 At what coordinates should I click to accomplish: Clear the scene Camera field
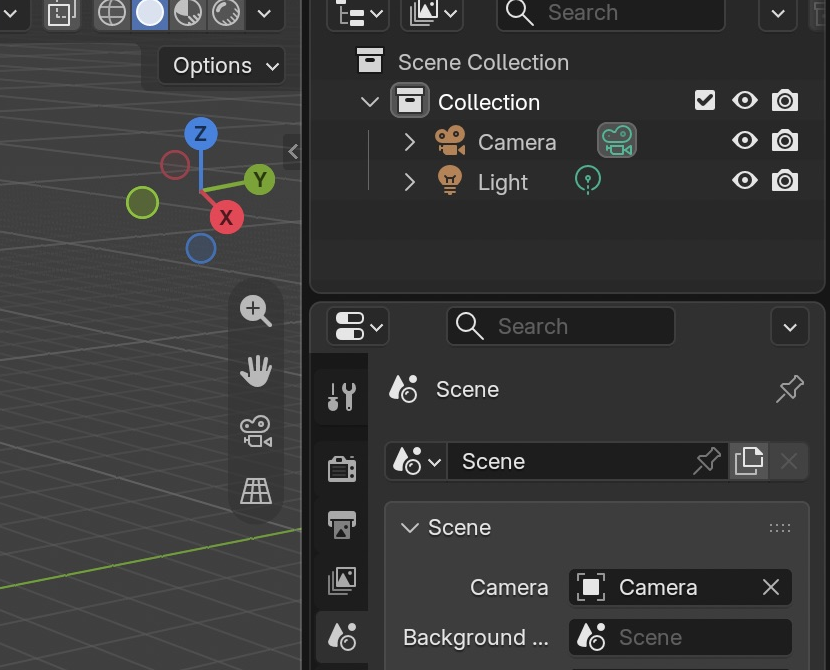(771, 587)
